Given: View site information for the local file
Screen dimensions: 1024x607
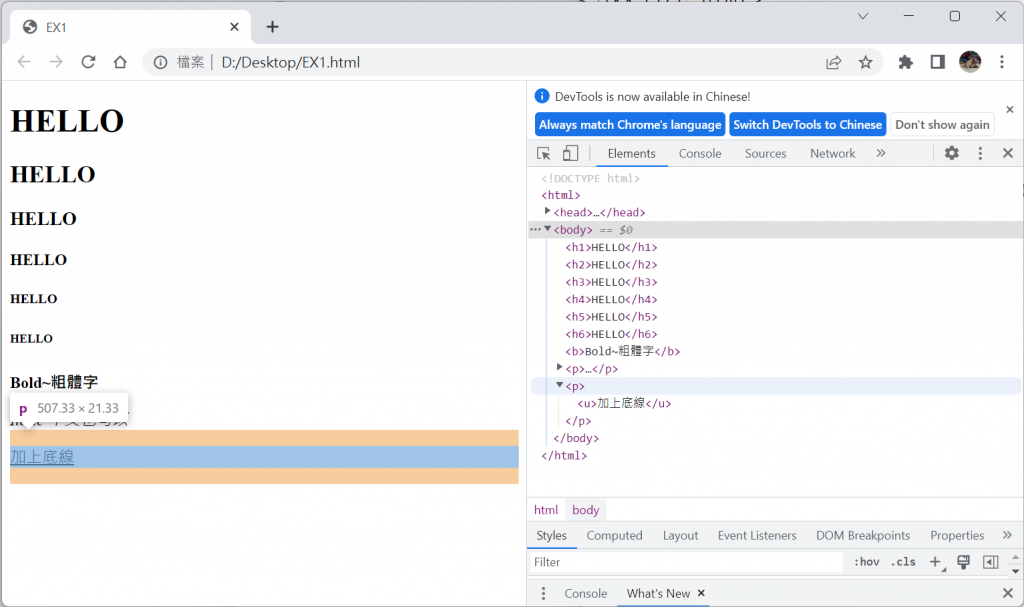Looking at the screenshot, I should click(x=161, y=62).
